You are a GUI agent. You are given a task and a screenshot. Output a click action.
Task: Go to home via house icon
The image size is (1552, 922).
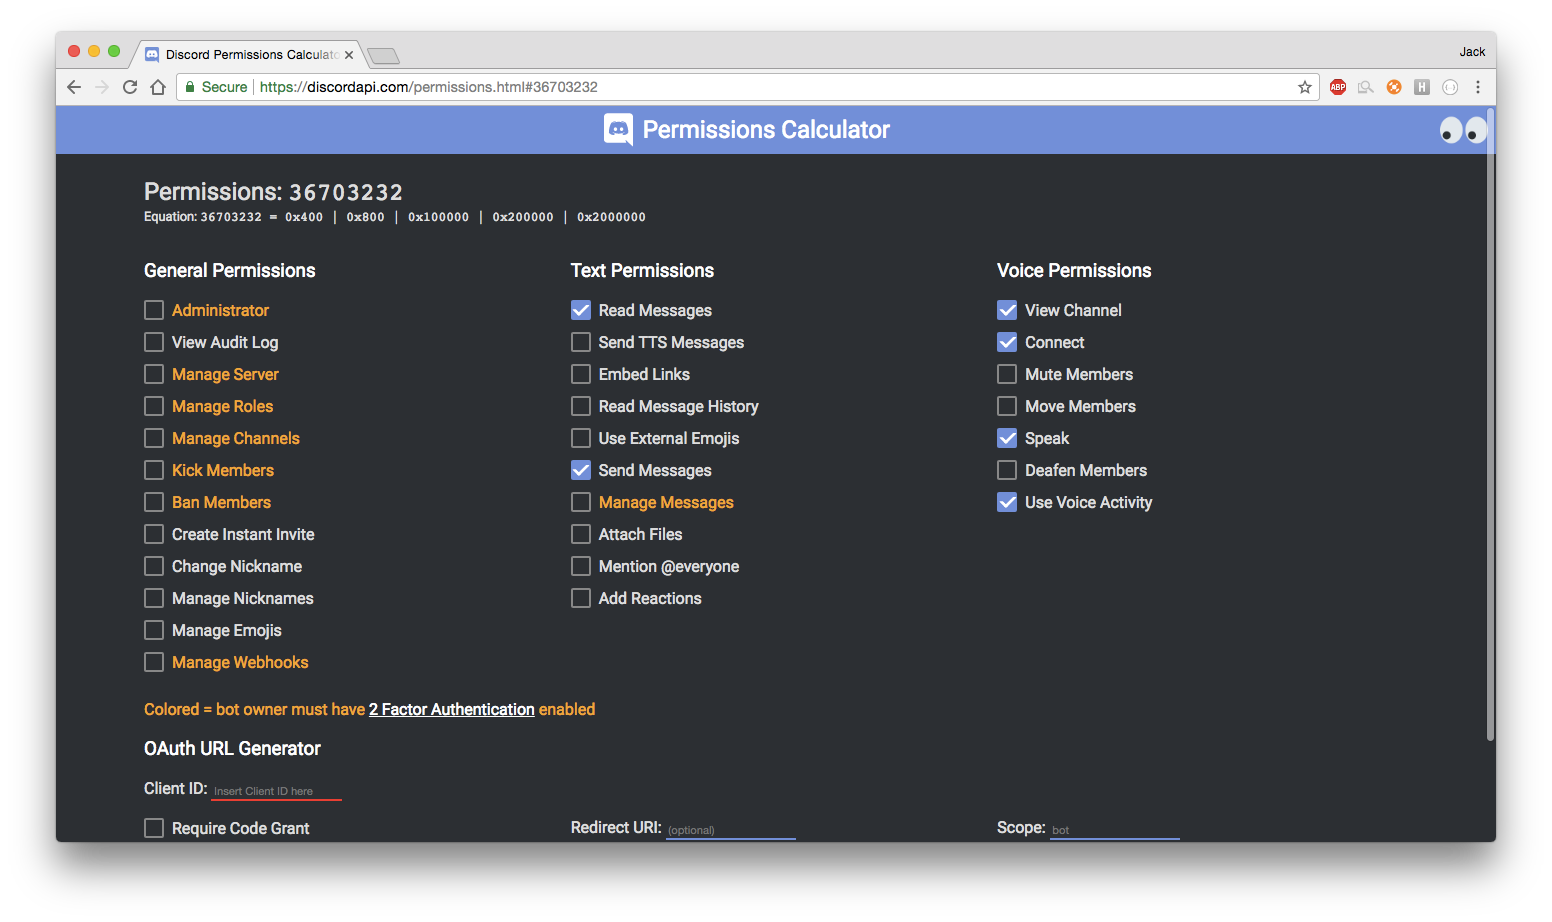tap(158, 87)
